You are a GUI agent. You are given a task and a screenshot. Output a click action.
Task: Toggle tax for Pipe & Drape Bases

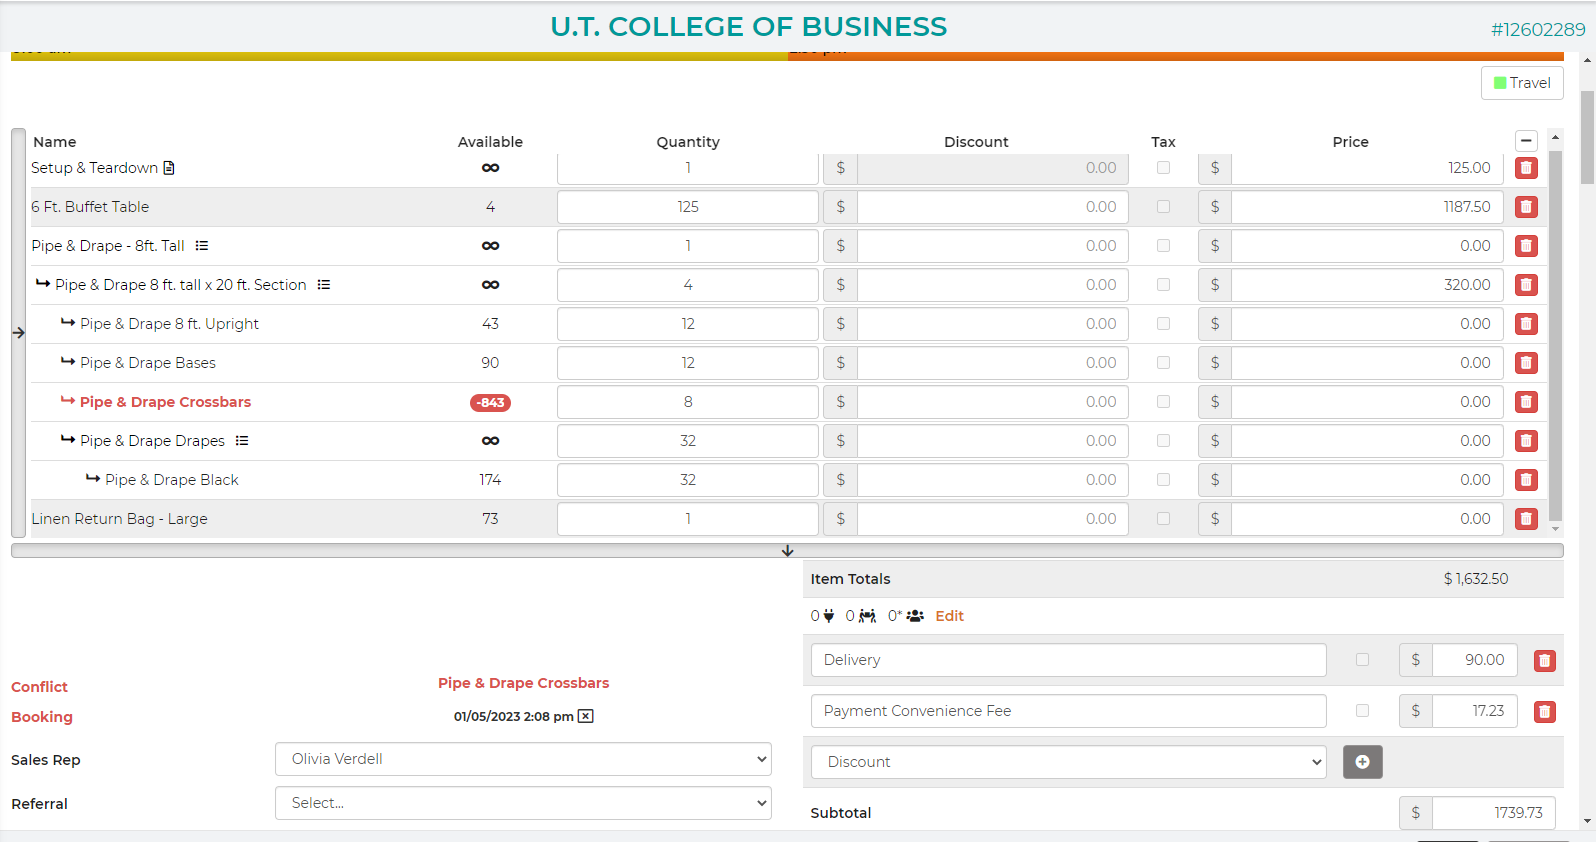pos(1163,363)
